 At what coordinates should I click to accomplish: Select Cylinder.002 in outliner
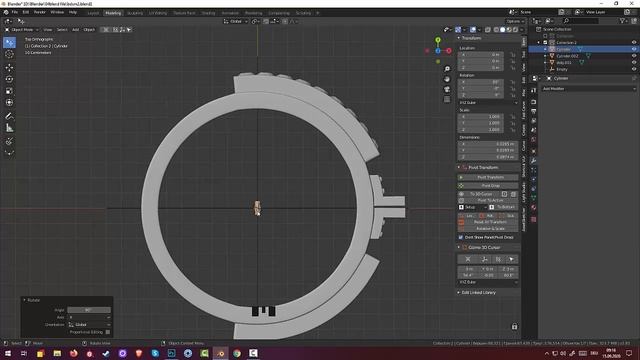pyautogui.click(x=567, y=56)
